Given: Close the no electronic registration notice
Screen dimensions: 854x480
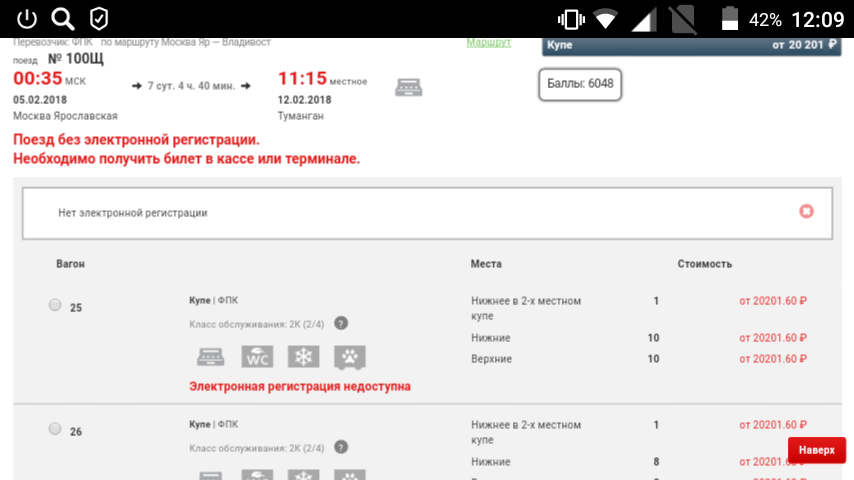Looking at the screenshot, I should click(806, 211).
